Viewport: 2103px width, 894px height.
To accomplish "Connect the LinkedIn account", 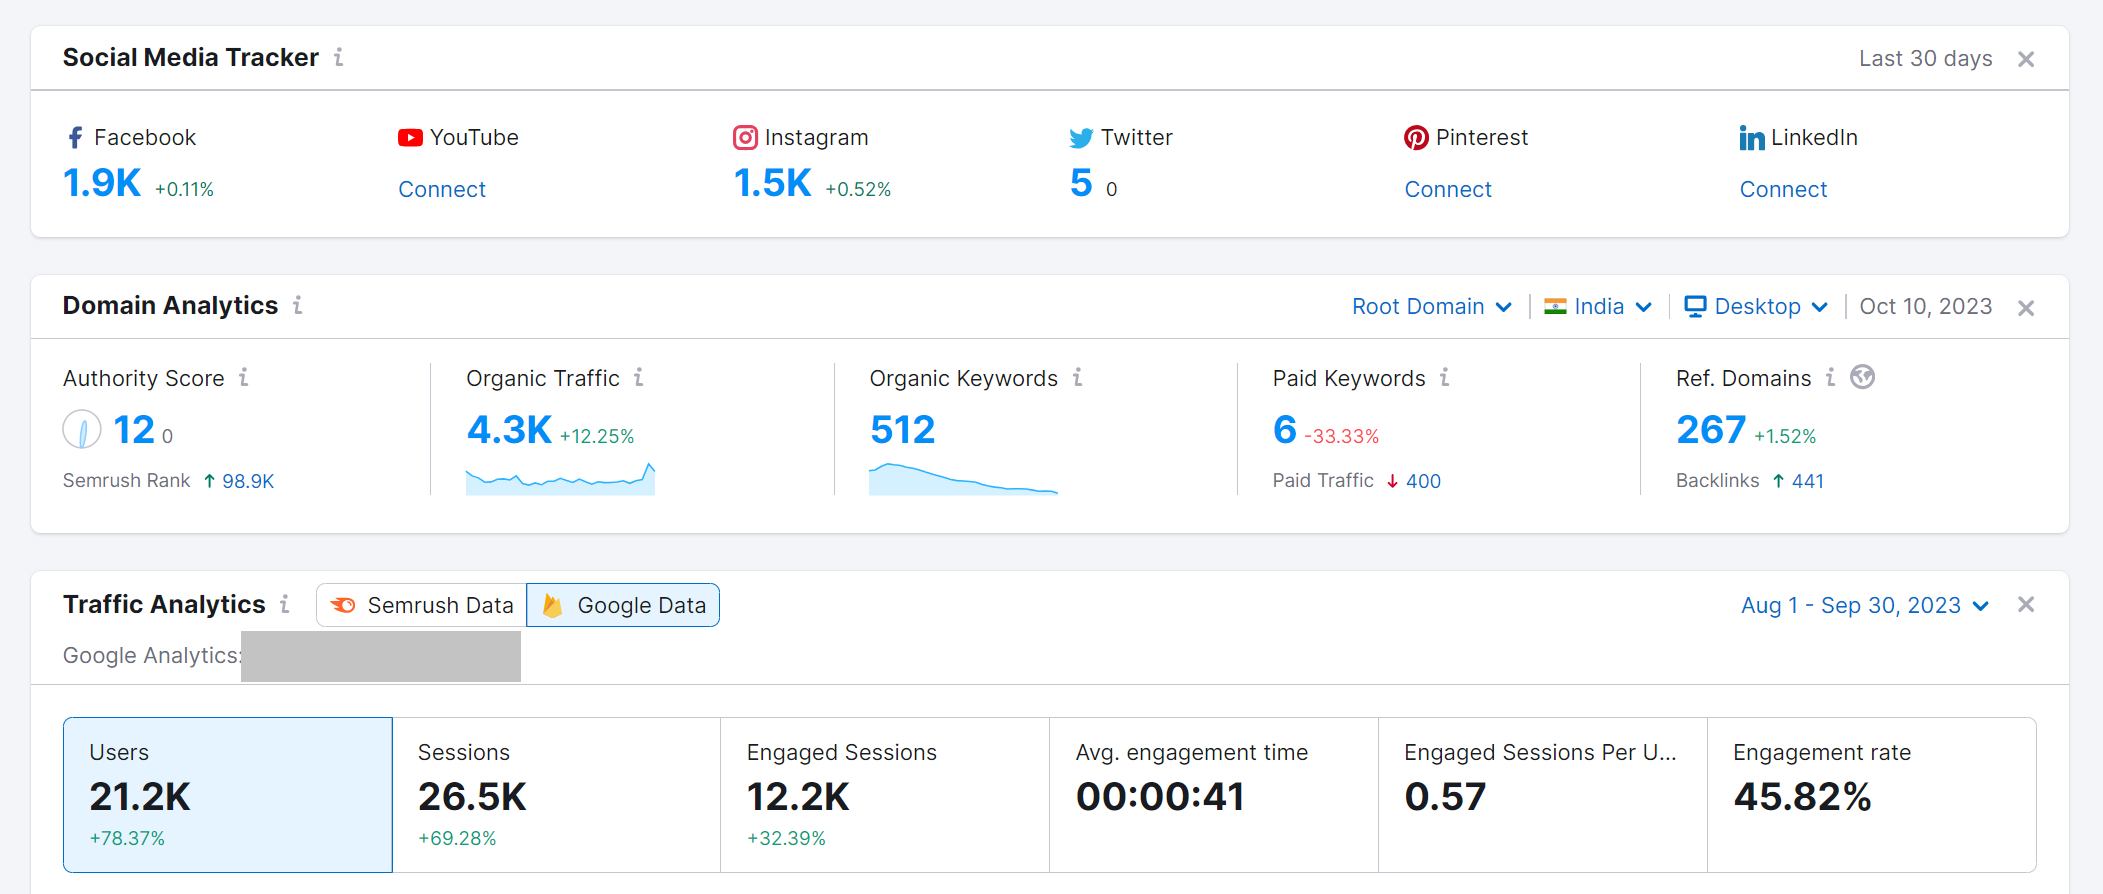I will [1783, 190].
